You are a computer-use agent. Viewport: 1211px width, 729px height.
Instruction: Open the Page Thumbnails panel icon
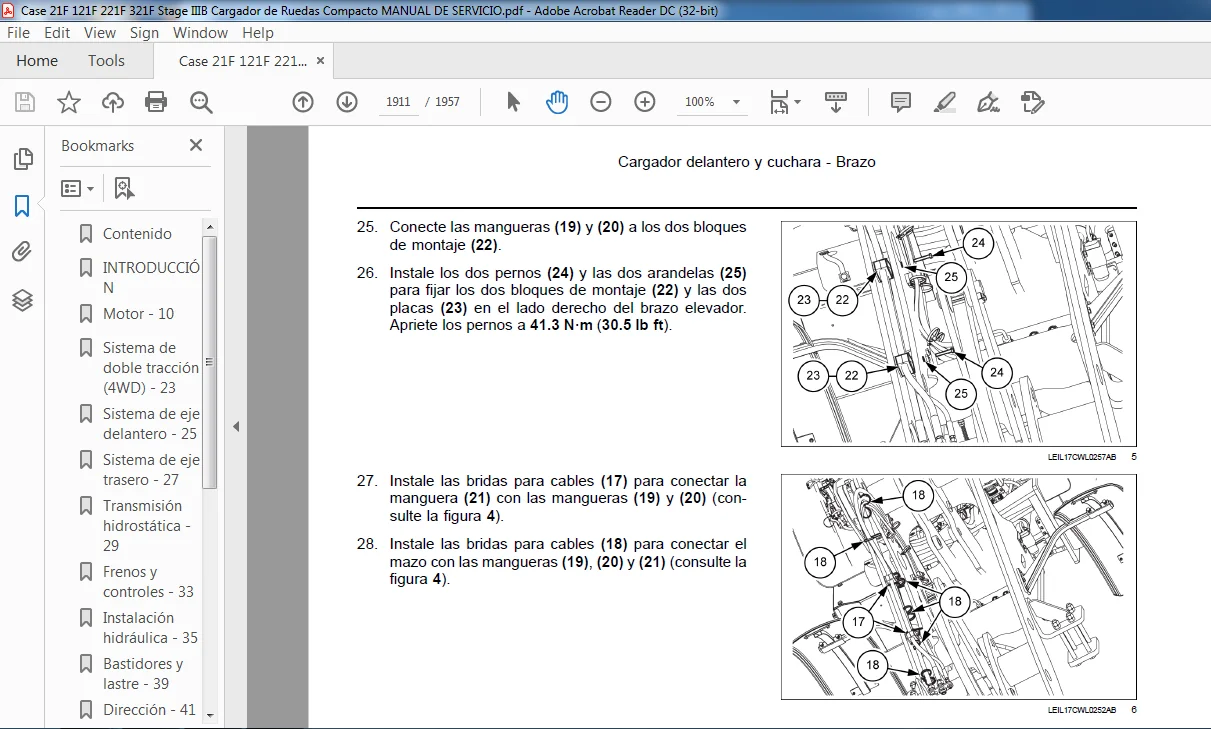pos(22,159)
